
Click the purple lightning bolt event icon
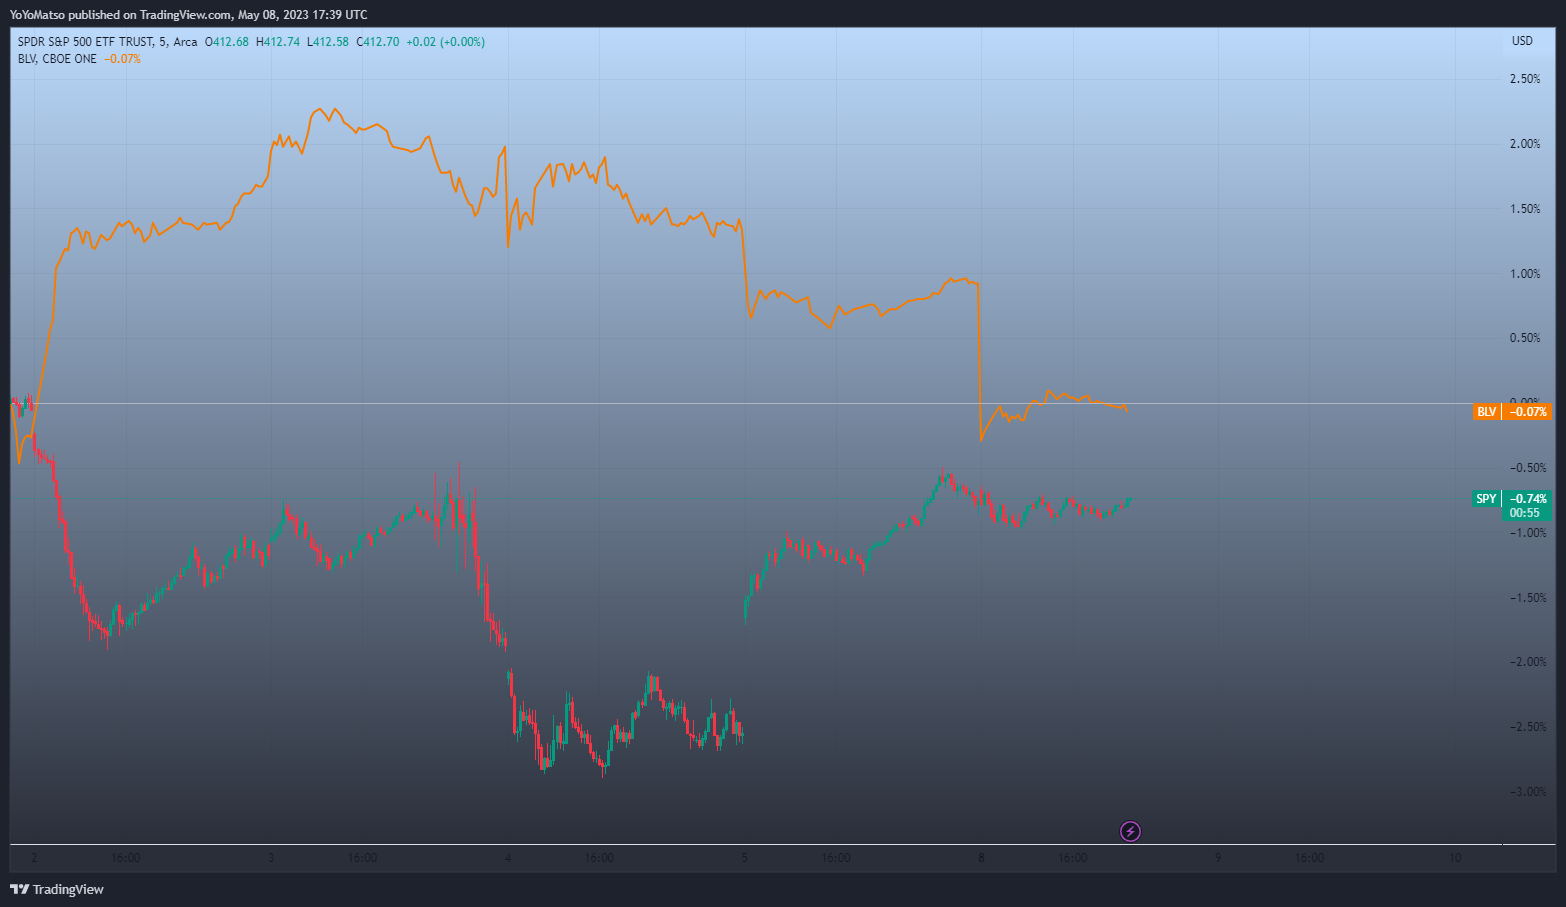coord(1130,831)
